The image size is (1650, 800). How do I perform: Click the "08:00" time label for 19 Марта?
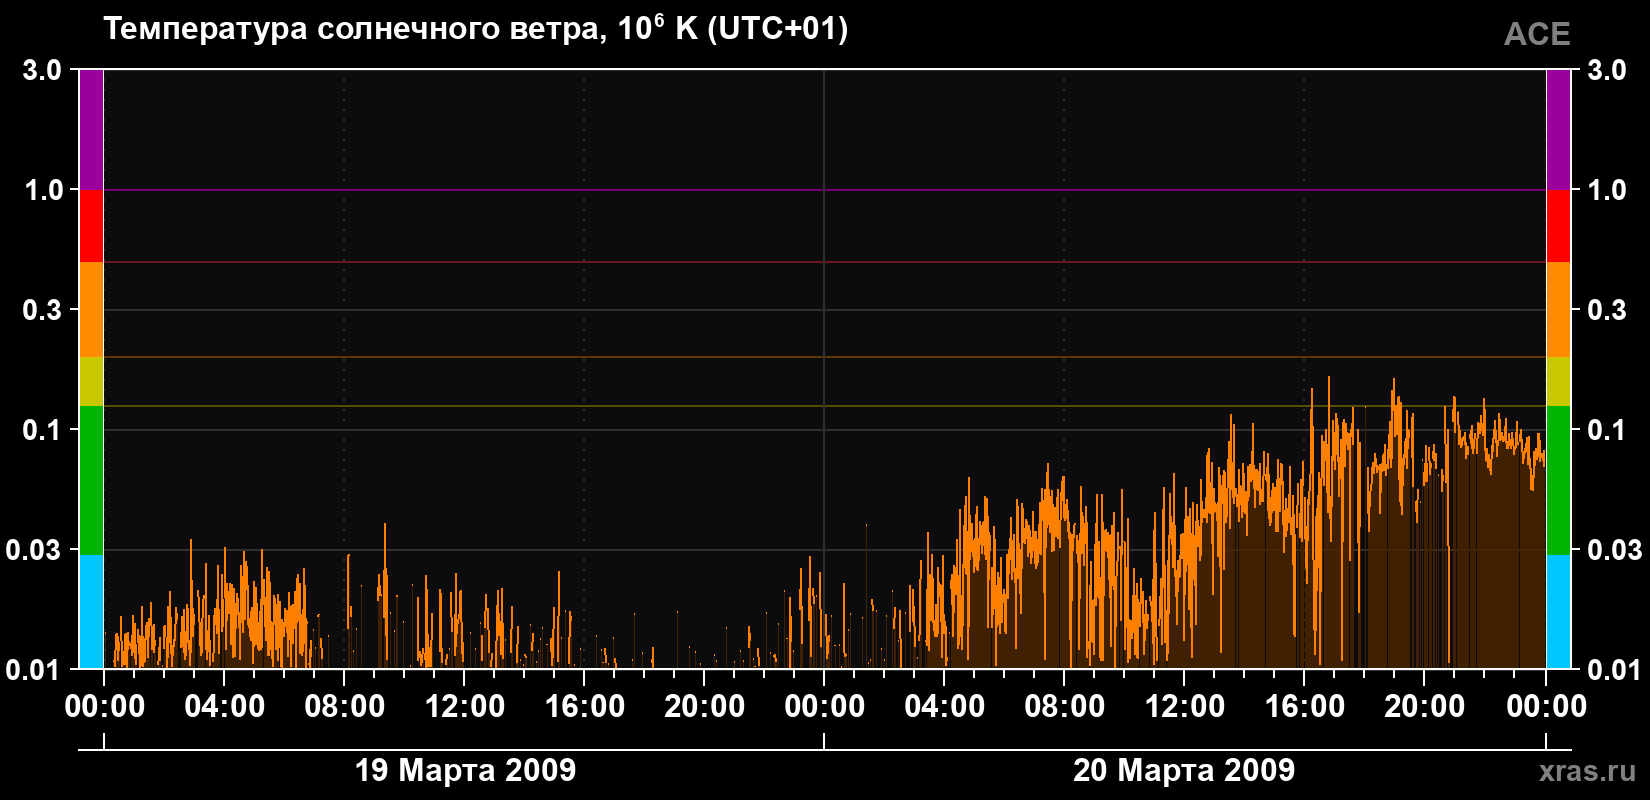coord(345,707)
